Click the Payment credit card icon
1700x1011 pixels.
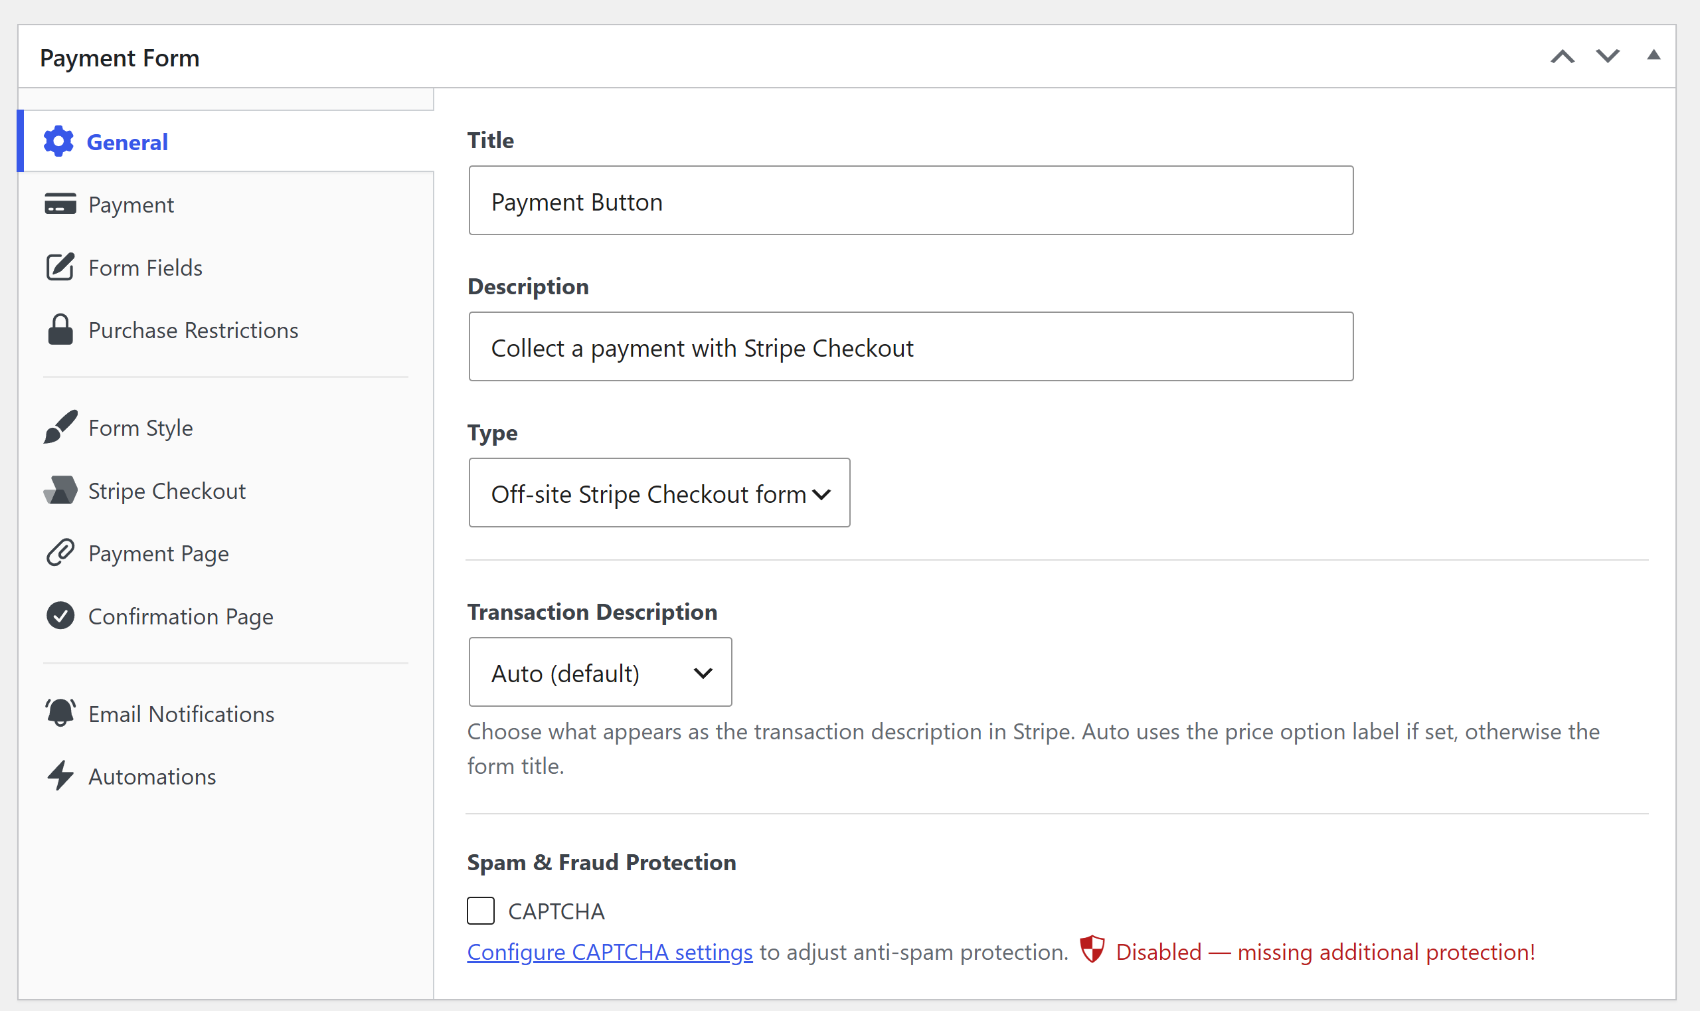click(60, 204)
